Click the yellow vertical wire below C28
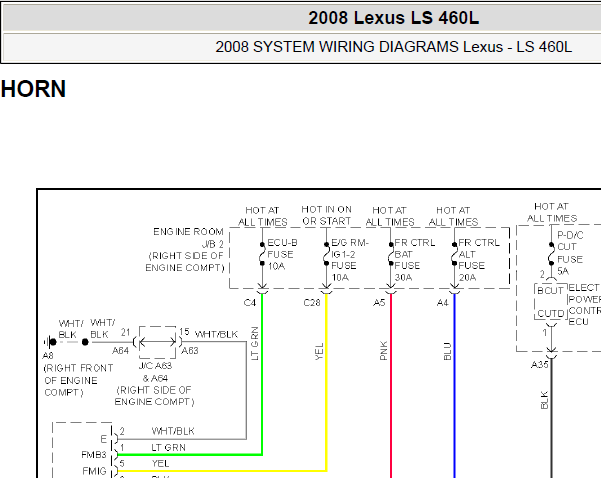Screen dimensions: 601x478 tap(326, 383)
